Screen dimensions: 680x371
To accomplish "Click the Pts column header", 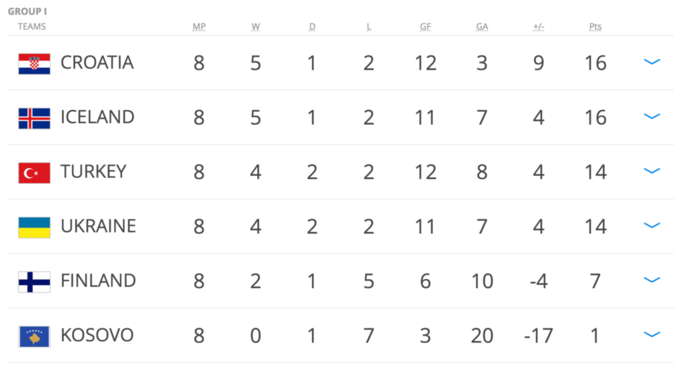I will (x=595, y=27).
